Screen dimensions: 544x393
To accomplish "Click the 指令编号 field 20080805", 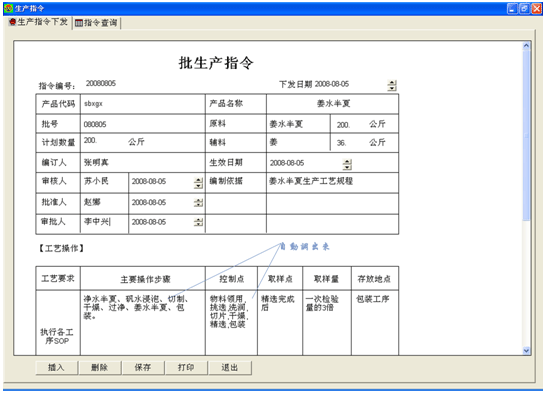I will click(101, 84).
